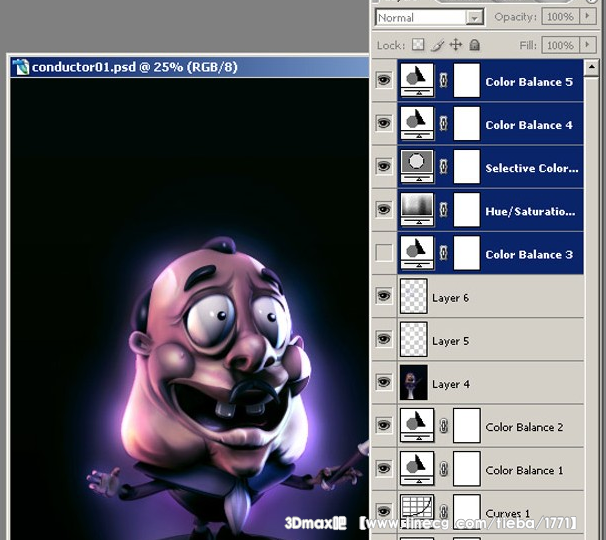This screenshot has height=540, width=606.
Task: Click mask link icon on Hue/Saturation
Action: 444,210
